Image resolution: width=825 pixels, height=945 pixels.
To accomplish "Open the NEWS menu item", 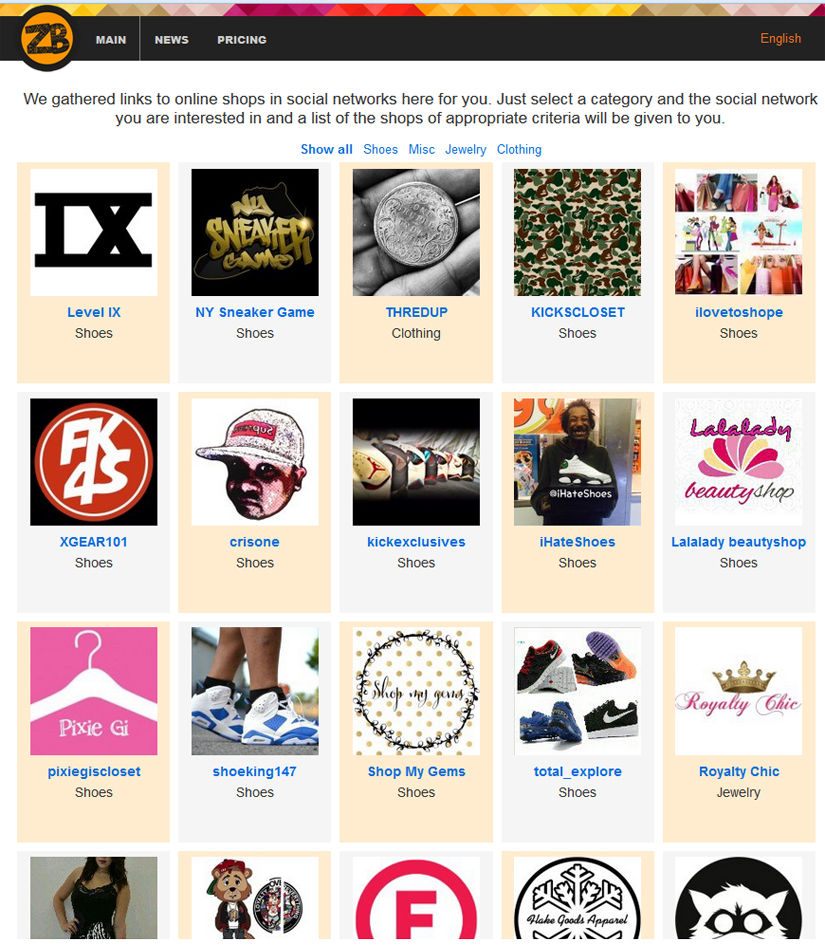I will point(172,40).
